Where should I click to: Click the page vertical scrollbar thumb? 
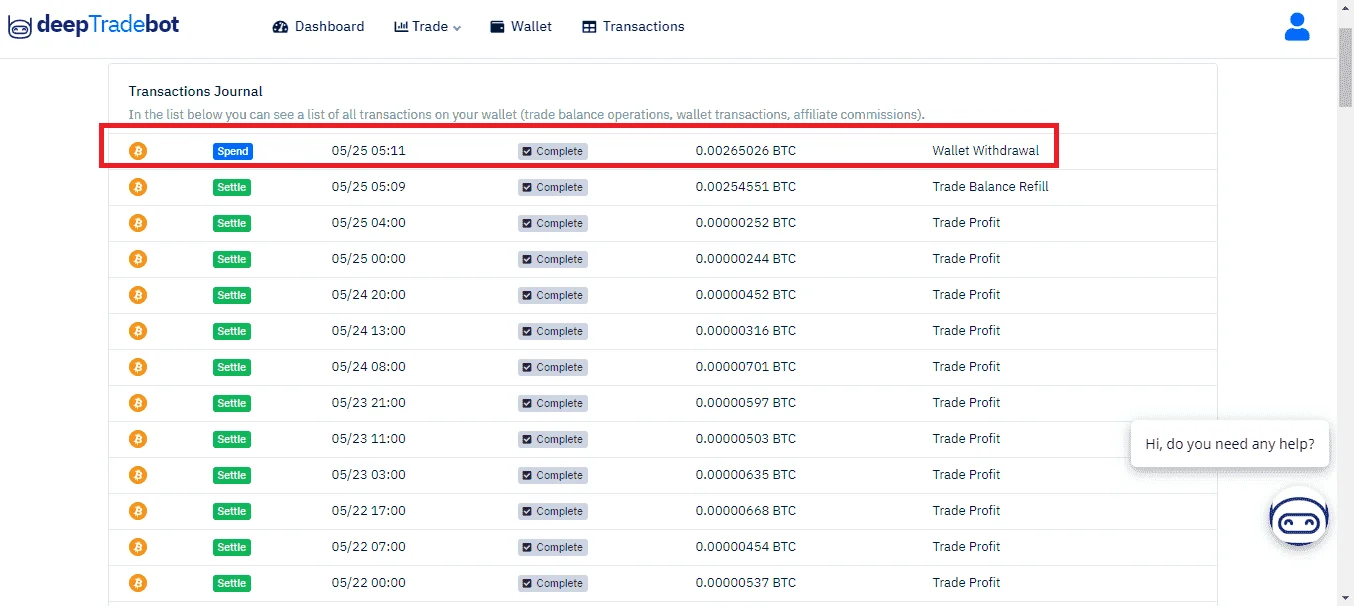(x=1345, y=67)
